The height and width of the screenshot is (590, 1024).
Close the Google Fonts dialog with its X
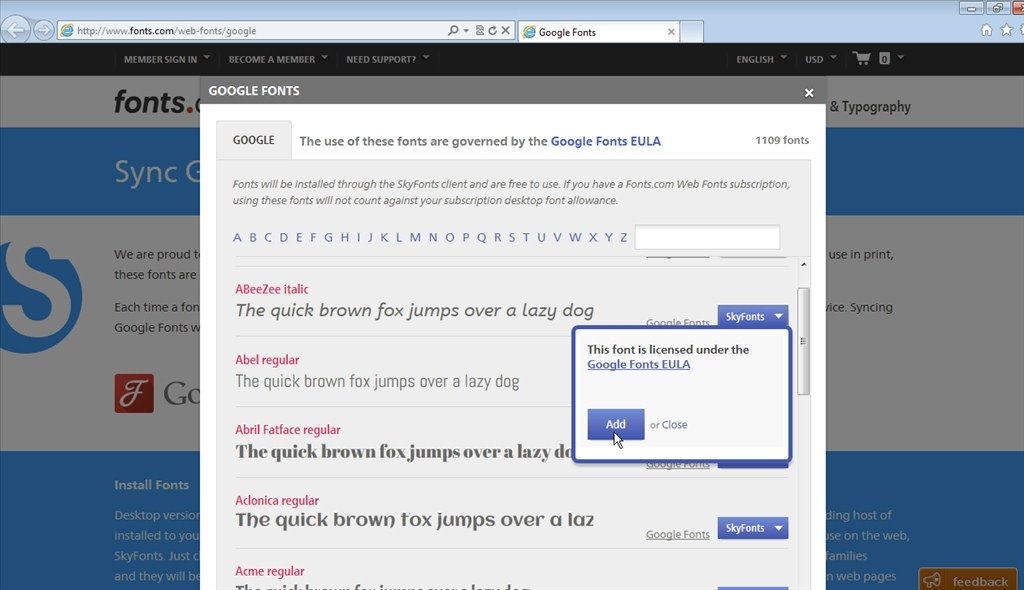click(x=809, y=93)
